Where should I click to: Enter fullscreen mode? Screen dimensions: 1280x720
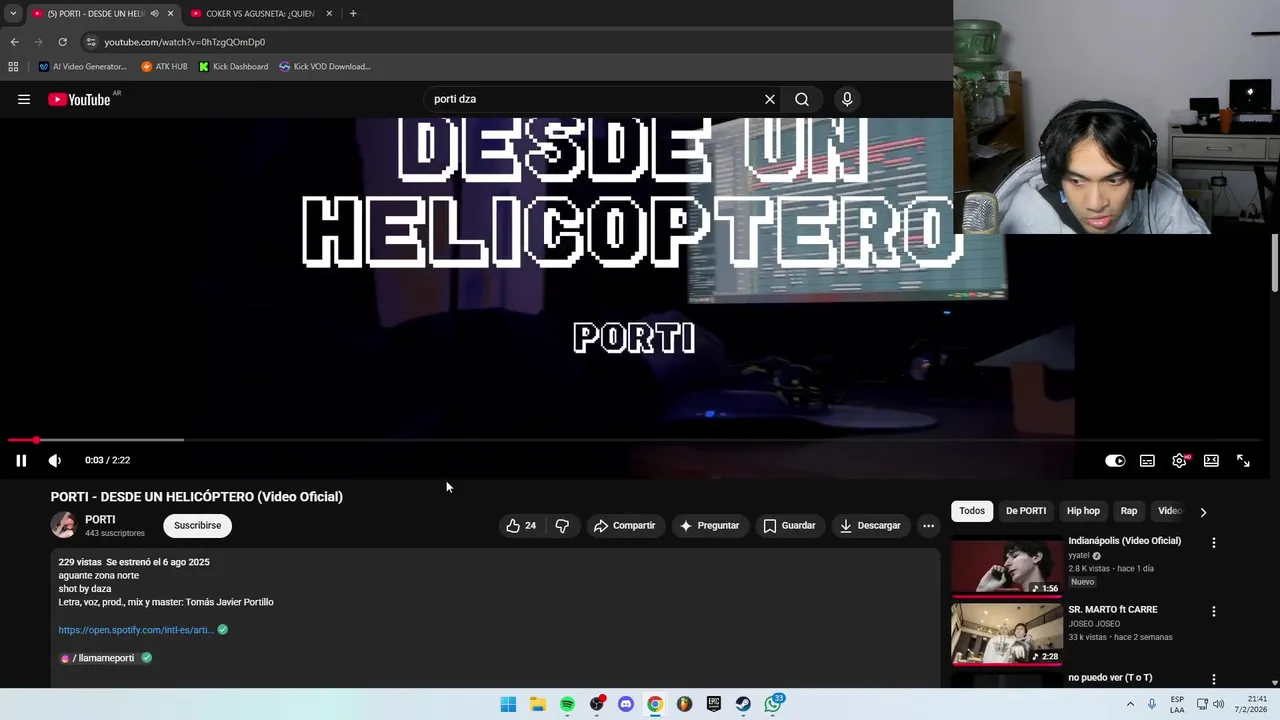(1243, 460)
